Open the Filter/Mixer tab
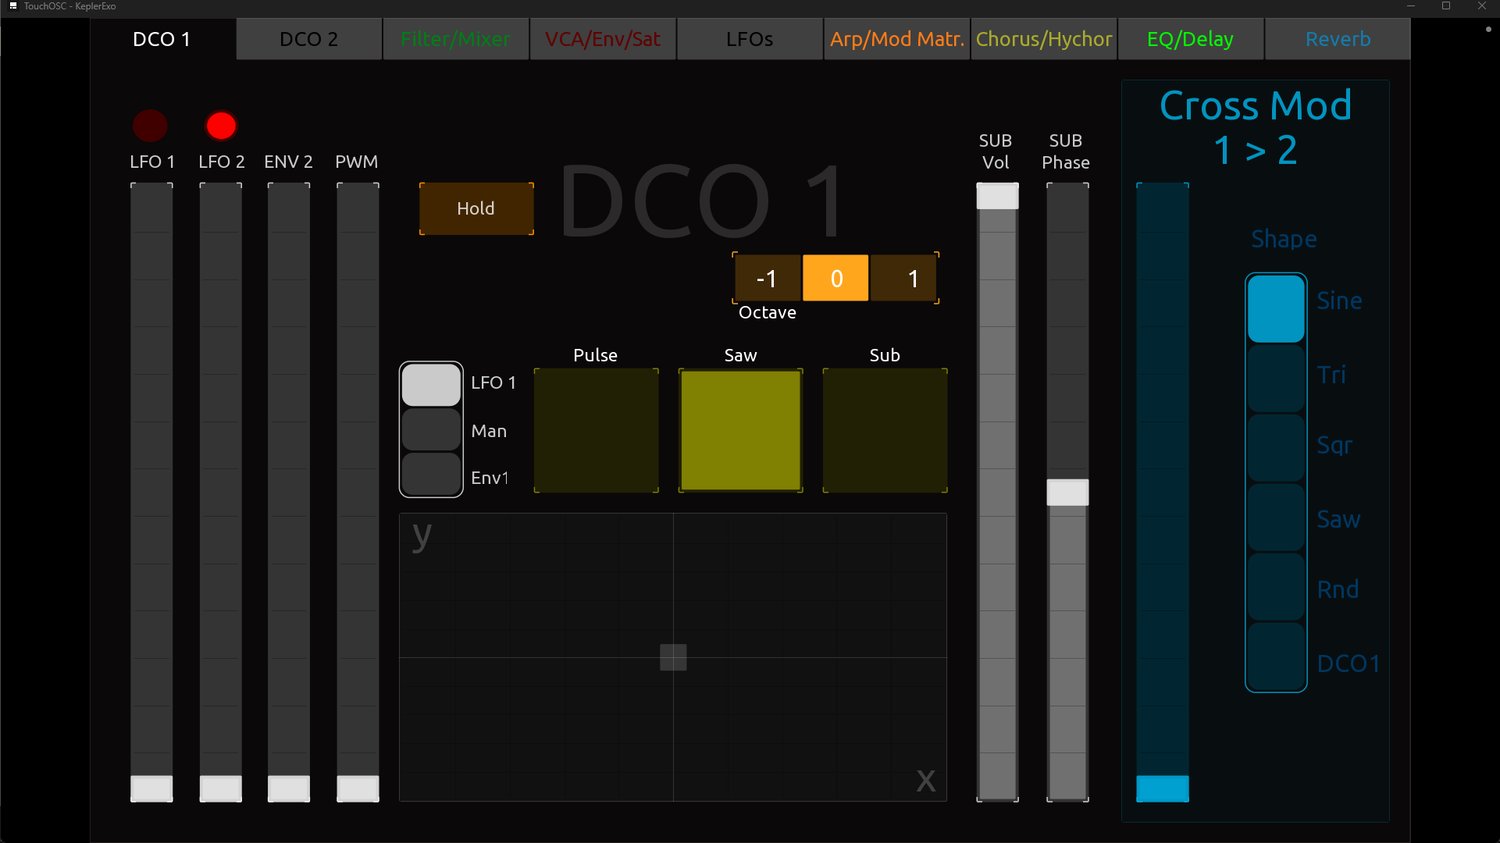This screenshot has height=843, width=1500. click(x=456, y=39)
